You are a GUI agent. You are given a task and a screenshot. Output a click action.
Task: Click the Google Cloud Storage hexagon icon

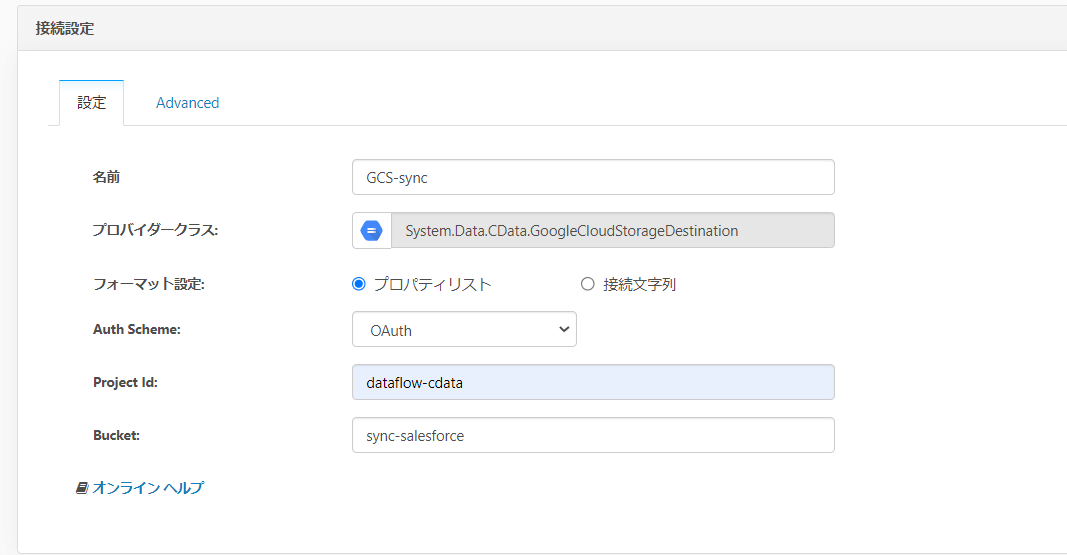click(x=371, y=230)
